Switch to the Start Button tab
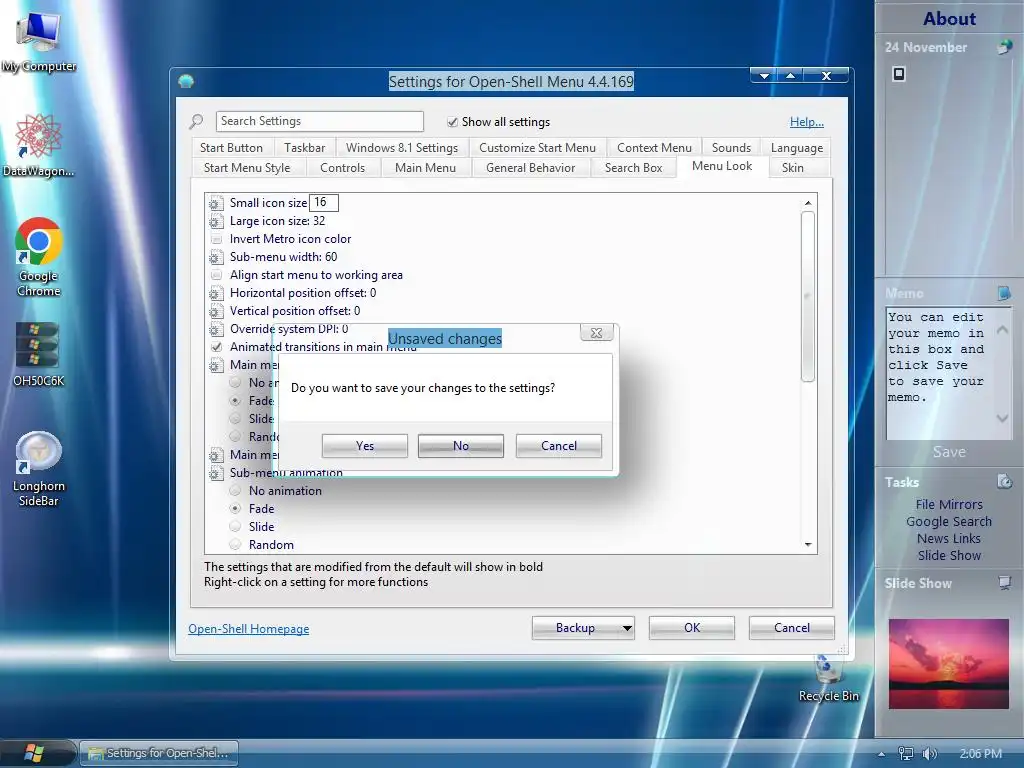Screen dimensions: 1024x768 (231, 148)
